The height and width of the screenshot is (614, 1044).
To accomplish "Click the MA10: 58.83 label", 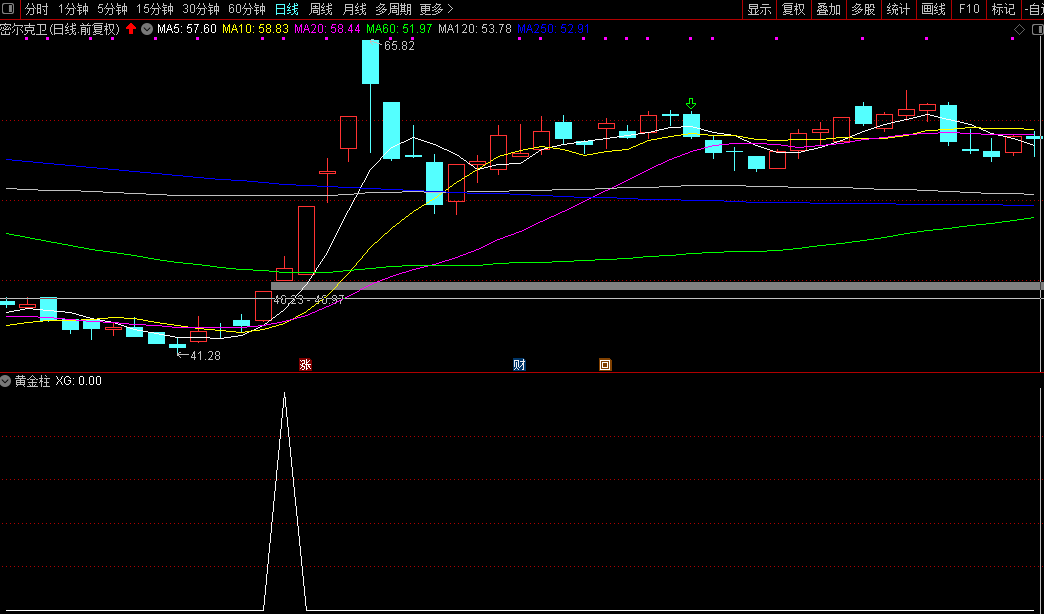I will 256,29.
